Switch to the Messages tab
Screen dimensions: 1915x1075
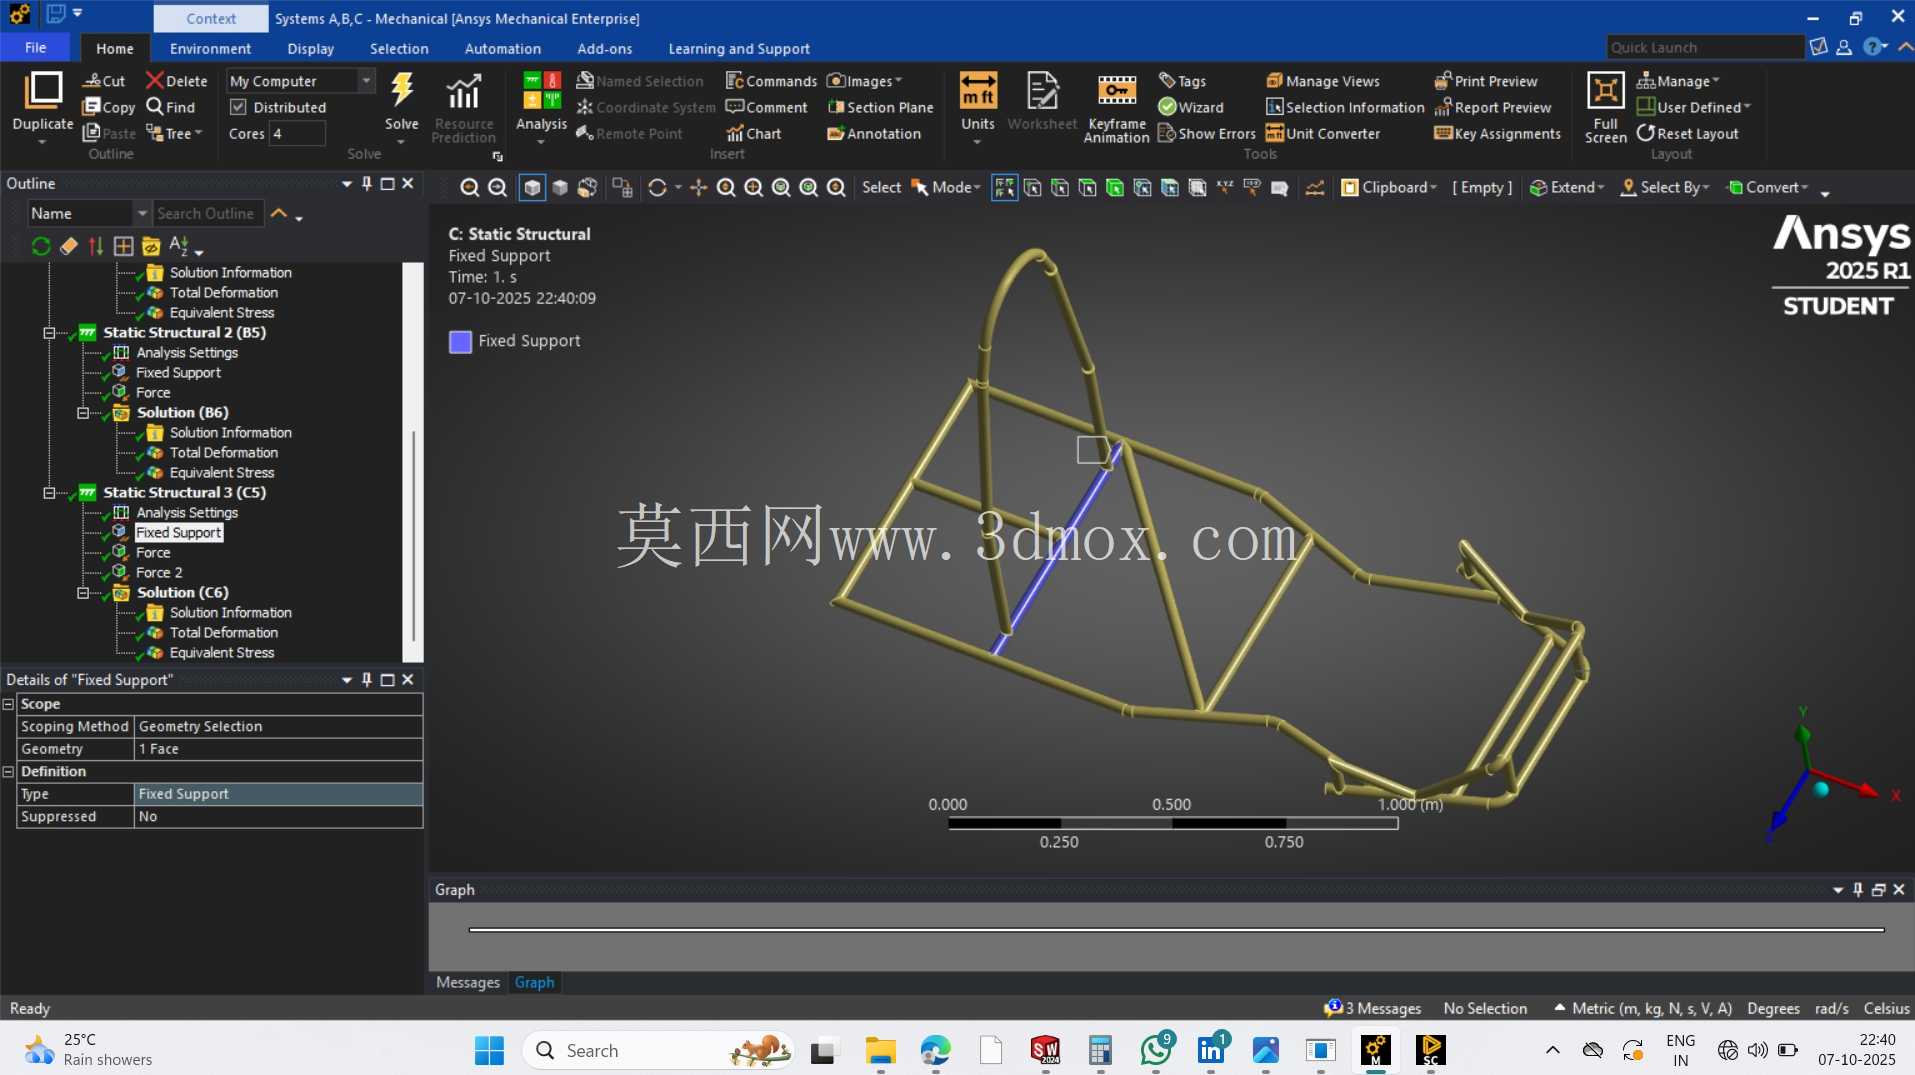point(467,982)
